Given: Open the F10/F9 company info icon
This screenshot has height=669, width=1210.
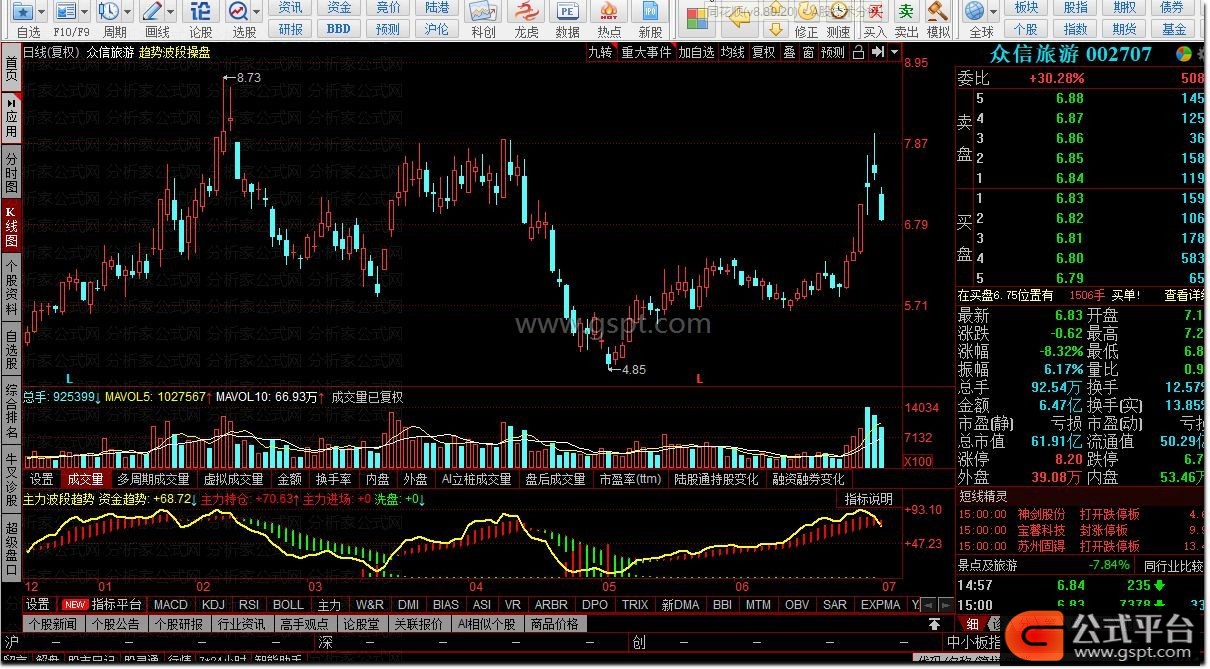Looking at the screenshot, I should click(67, 11).
